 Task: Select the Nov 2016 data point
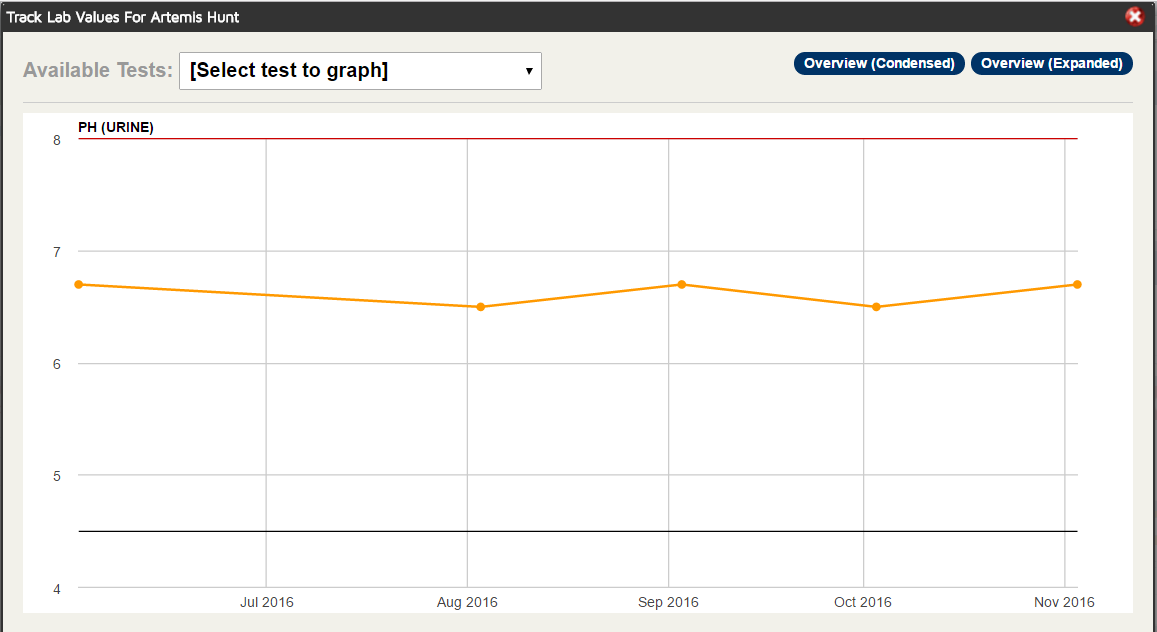[1077, 285]
